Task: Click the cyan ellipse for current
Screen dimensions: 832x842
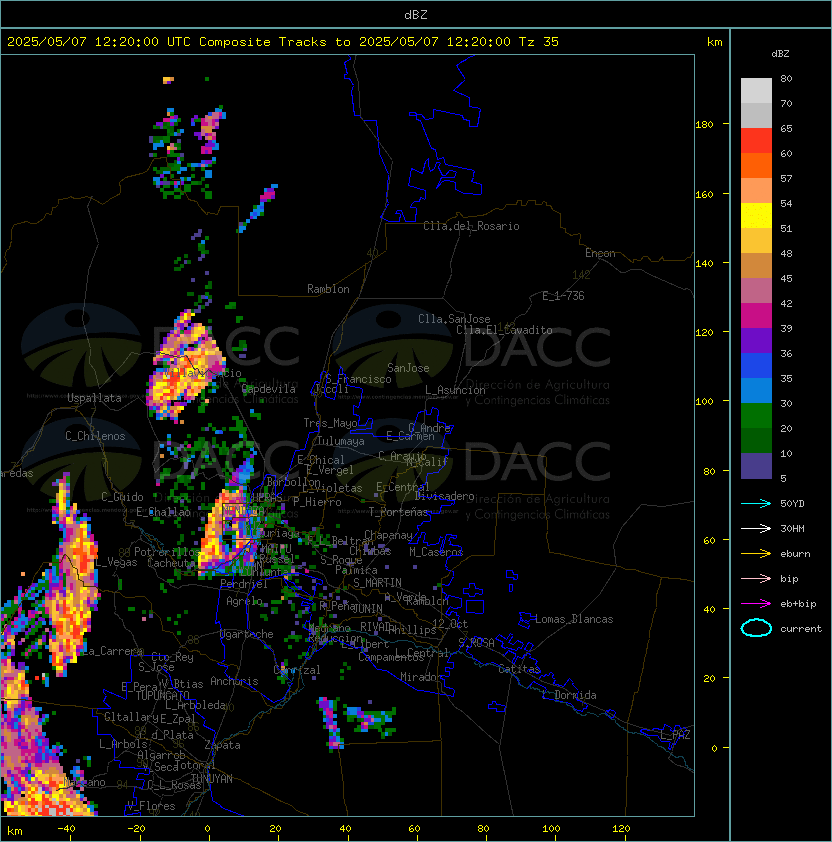Action: [756, 628]
